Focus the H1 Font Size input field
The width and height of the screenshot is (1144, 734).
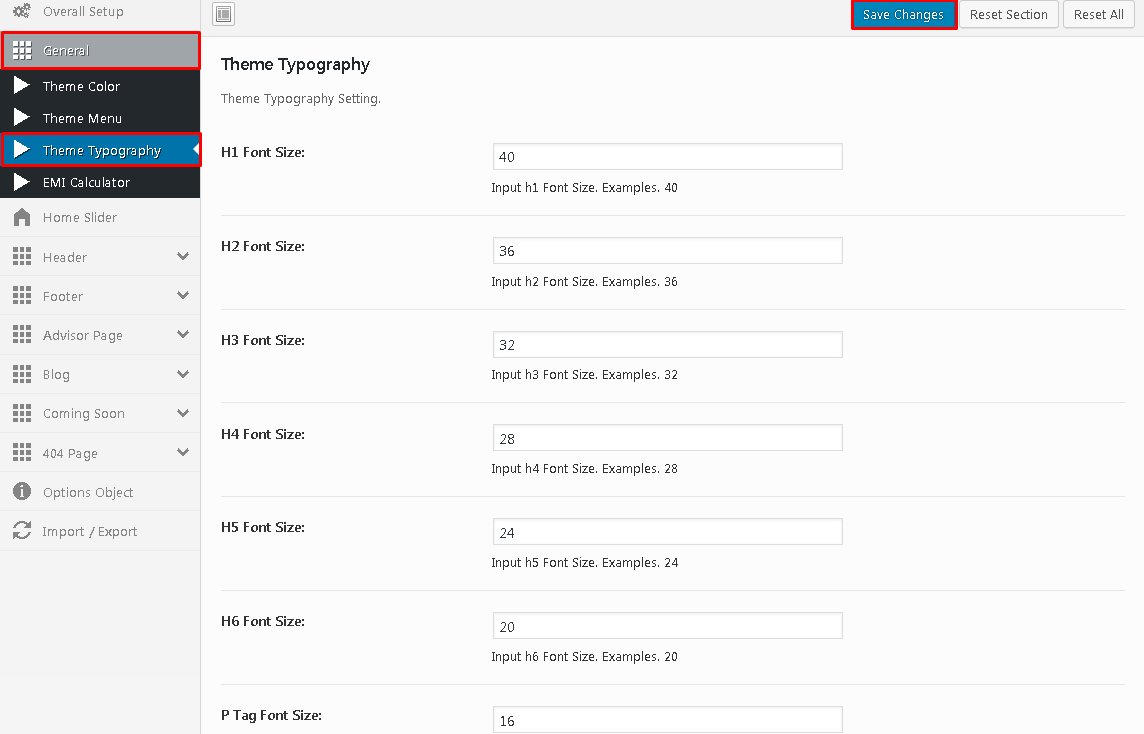[667, 157]
